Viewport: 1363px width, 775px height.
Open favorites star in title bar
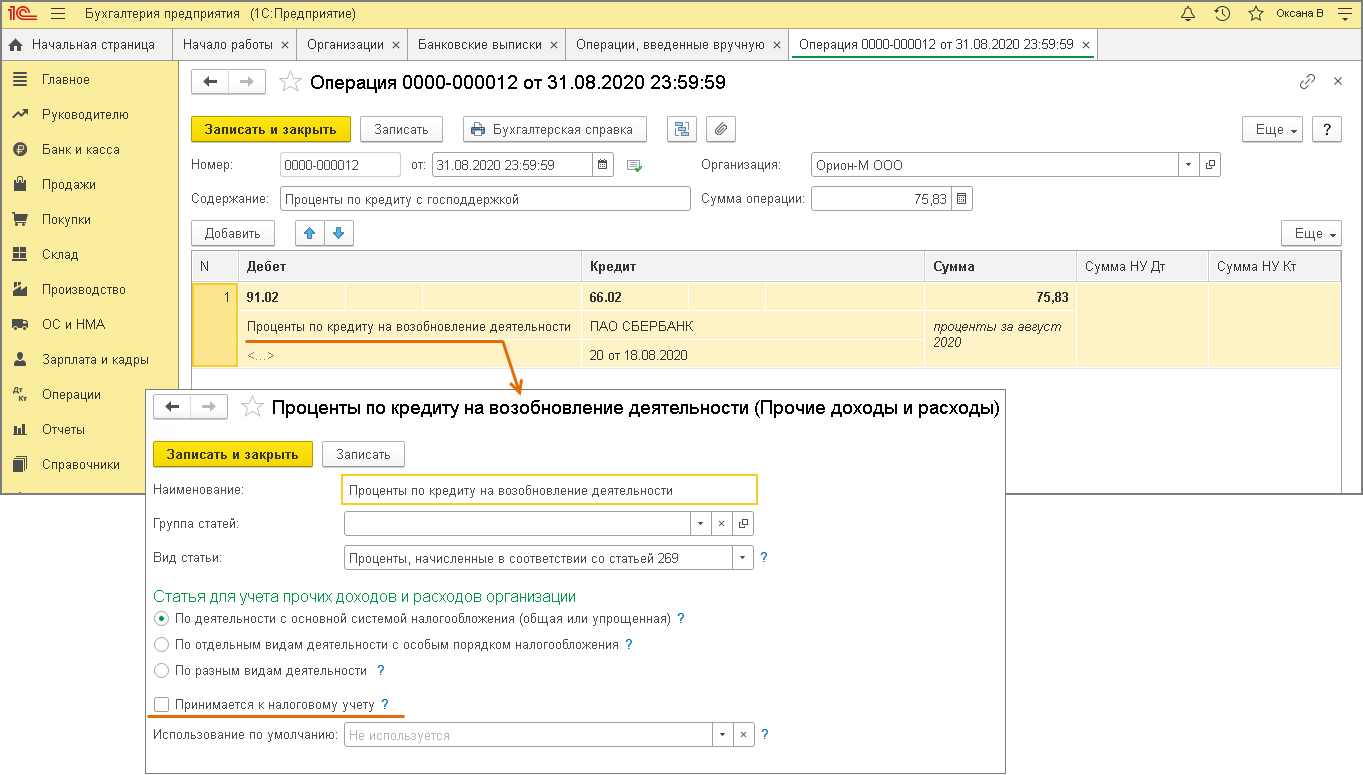pos(1255,14)
